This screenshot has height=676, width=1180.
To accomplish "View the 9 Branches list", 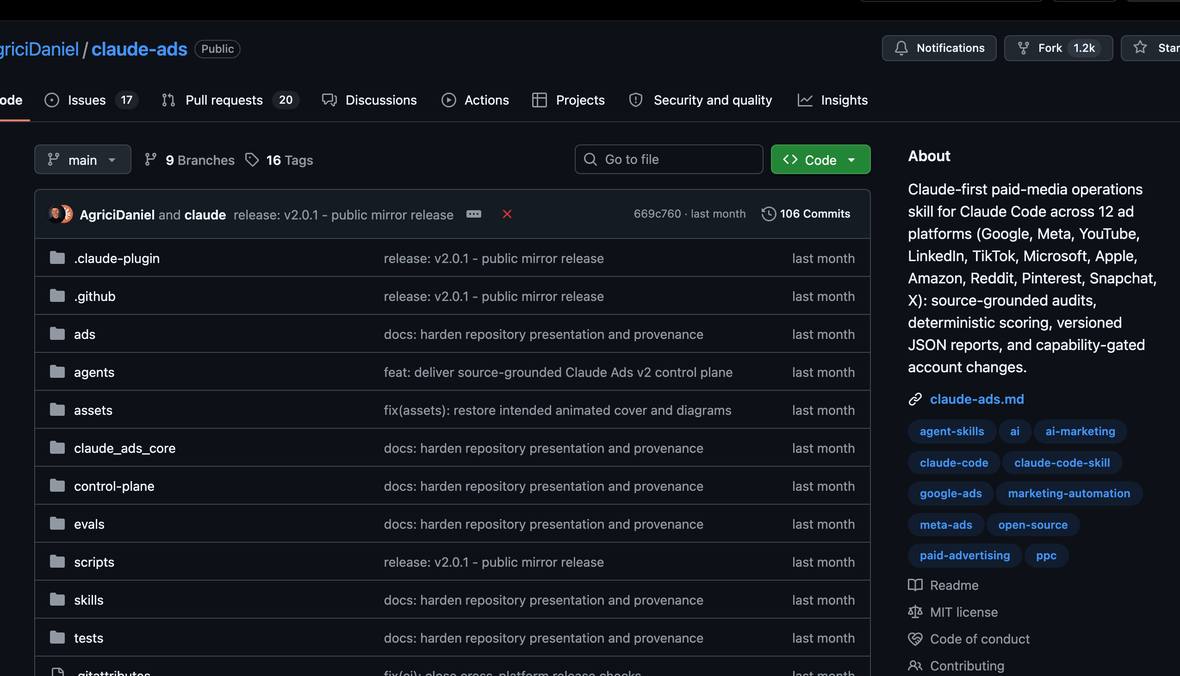I will coord(190,160).
